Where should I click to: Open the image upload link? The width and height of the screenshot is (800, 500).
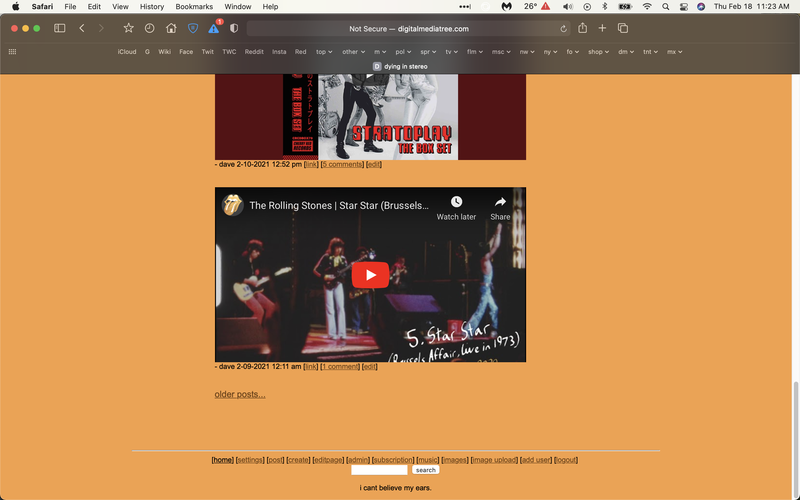[494, 460]
